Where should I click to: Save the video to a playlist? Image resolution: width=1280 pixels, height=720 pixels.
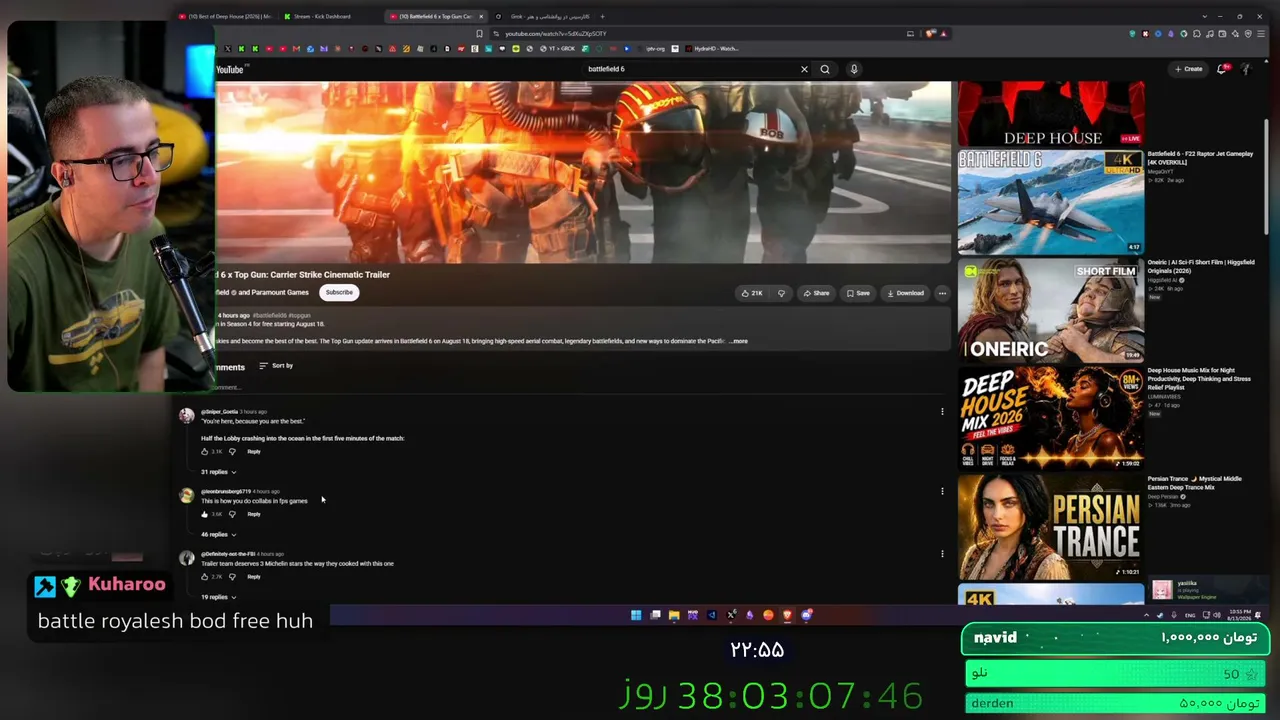pyautogui.click(x=857, y=293)
